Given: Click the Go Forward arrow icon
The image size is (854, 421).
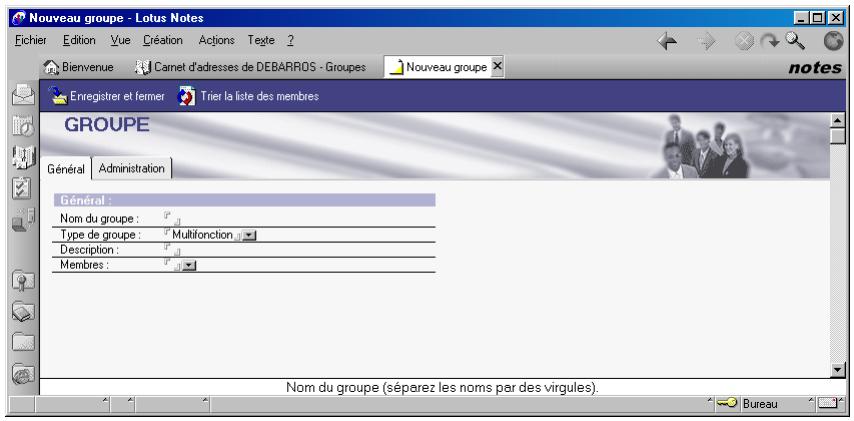Looking at the screenshot, I should (x=706, y=41).
